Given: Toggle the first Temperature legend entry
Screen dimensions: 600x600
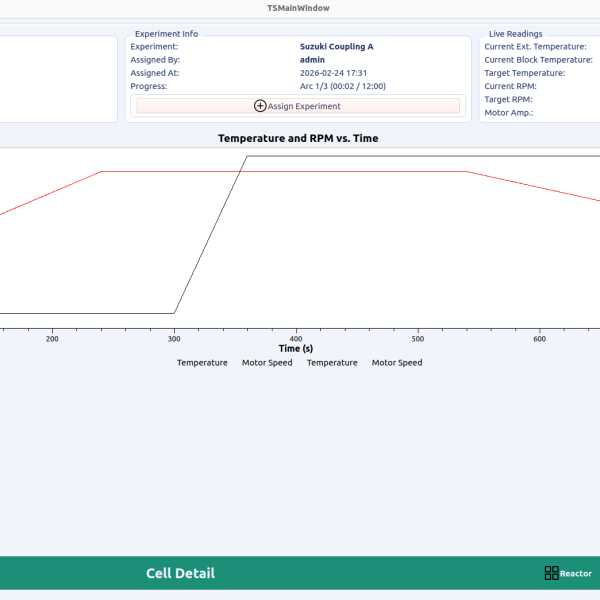Looking at the screenshot, I should pos(202,363).
